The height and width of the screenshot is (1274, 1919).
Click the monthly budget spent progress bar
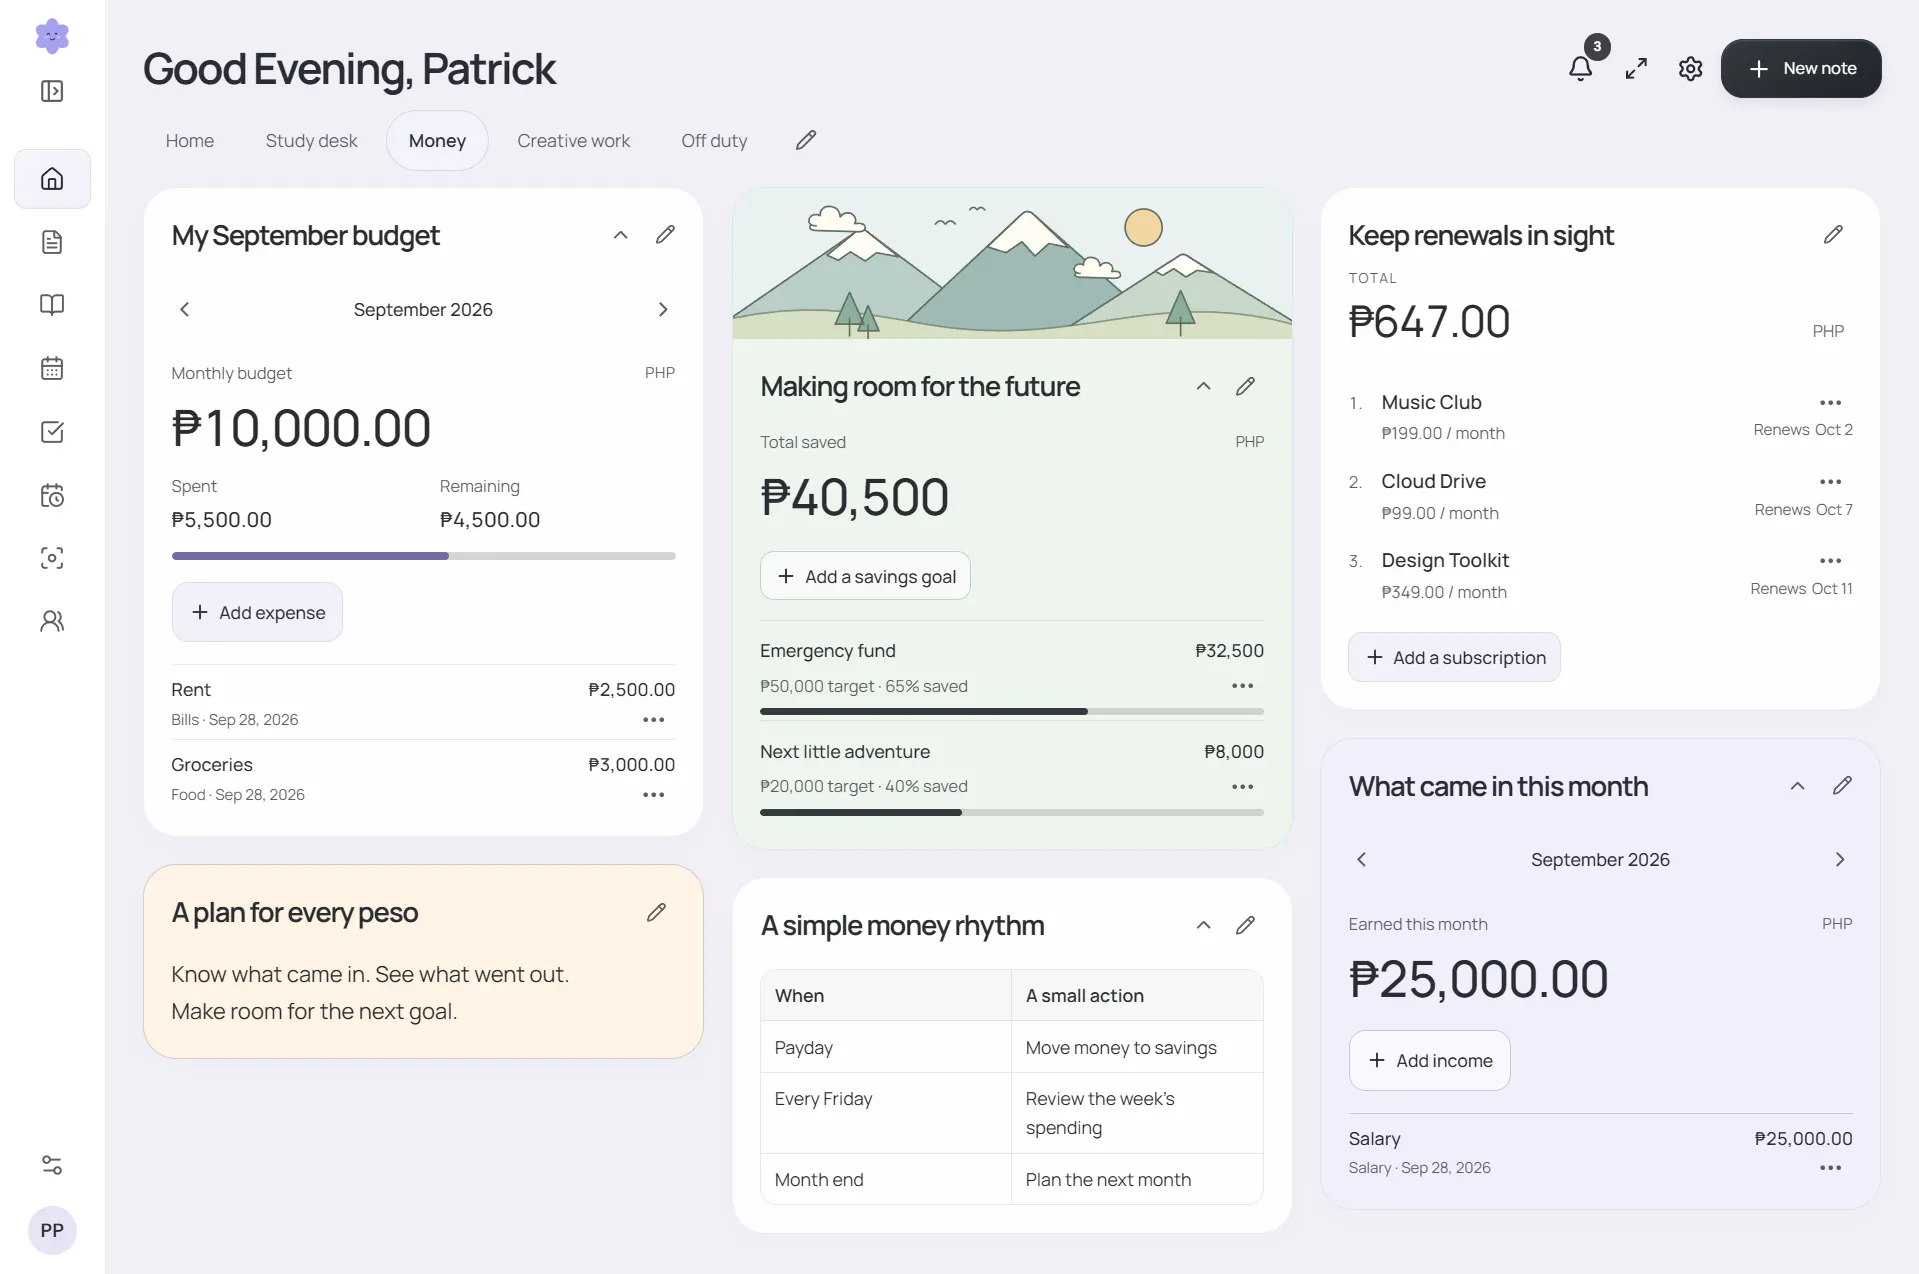tap(423, 556)
